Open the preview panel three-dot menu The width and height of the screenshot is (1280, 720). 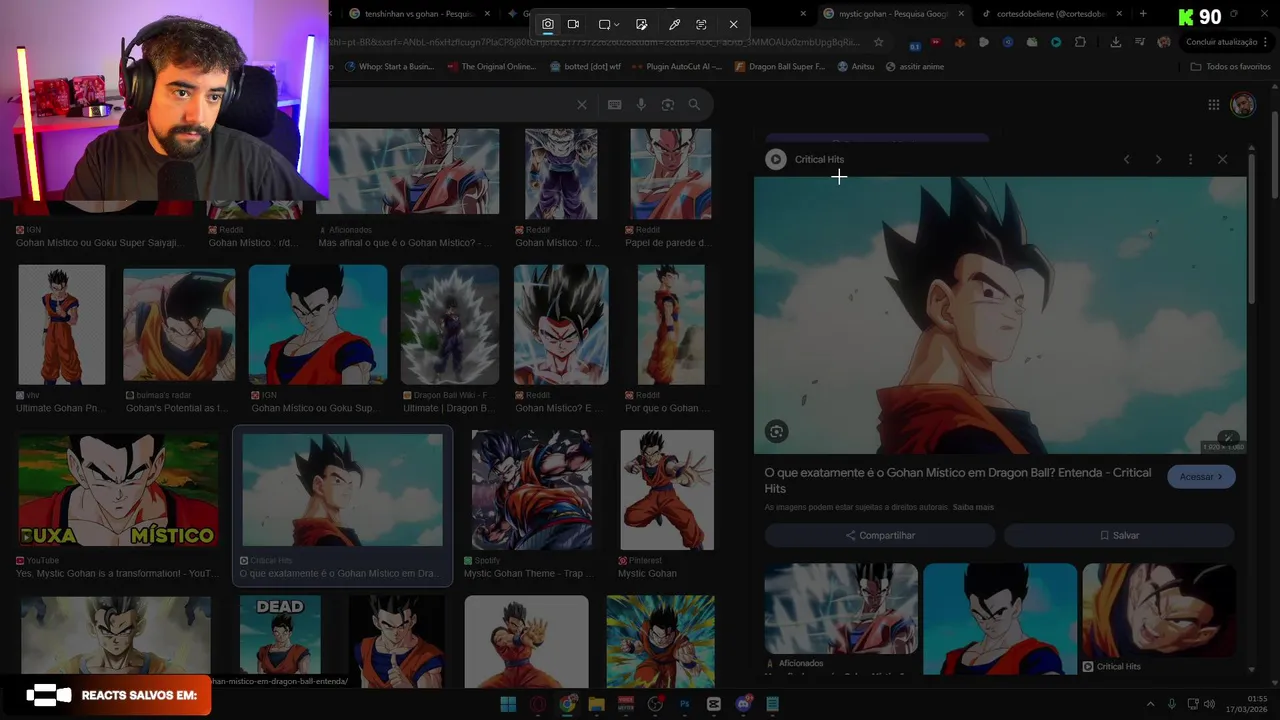pyautogui.click(x=1190, y=159)
